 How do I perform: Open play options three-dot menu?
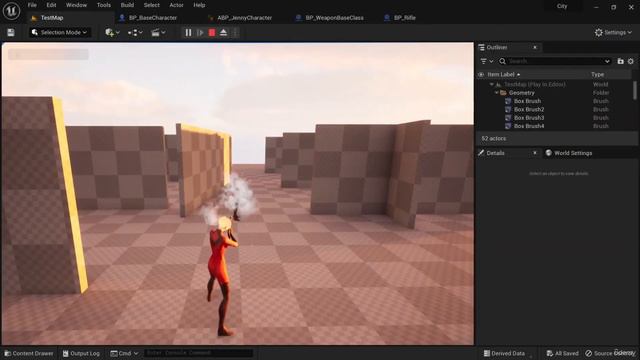[x=235, y=33]
